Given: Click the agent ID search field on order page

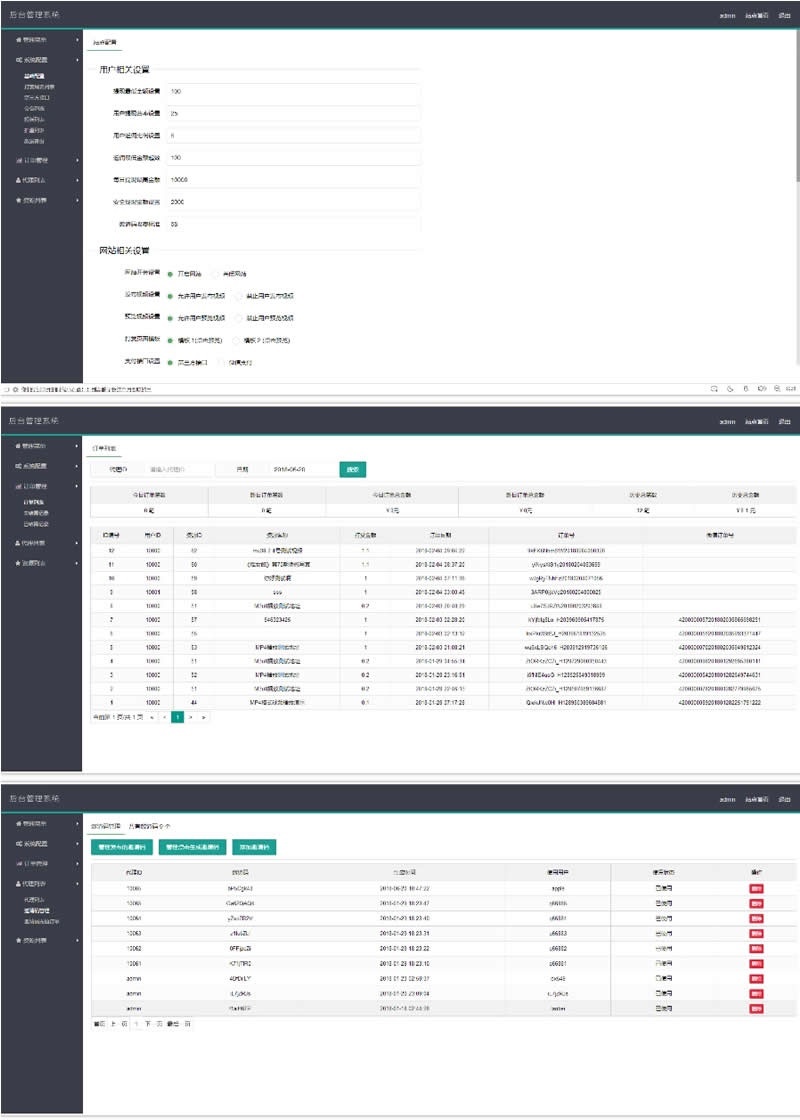Looking at the screenshot, I should (x=179, y=469).
